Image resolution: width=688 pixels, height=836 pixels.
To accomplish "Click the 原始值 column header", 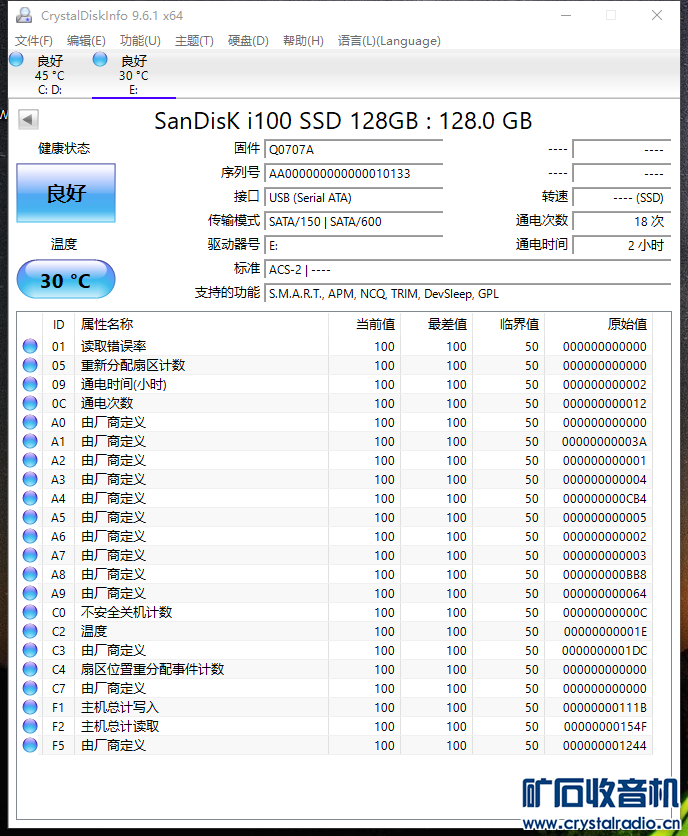I will point(598,324).
